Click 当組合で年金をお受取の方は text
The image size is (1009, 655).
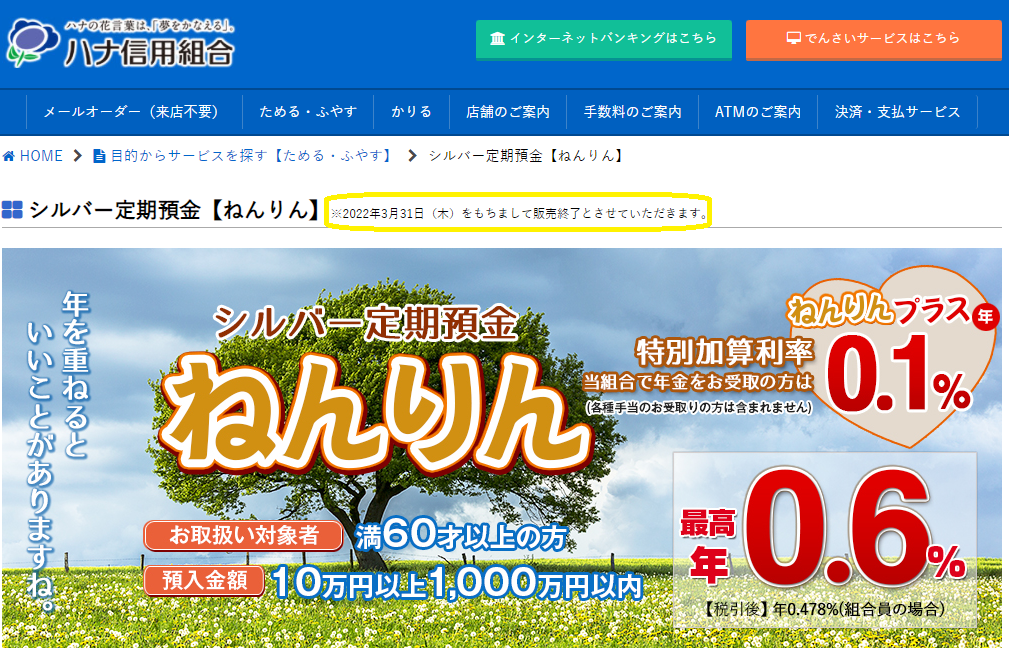click(x=698, y=382)
